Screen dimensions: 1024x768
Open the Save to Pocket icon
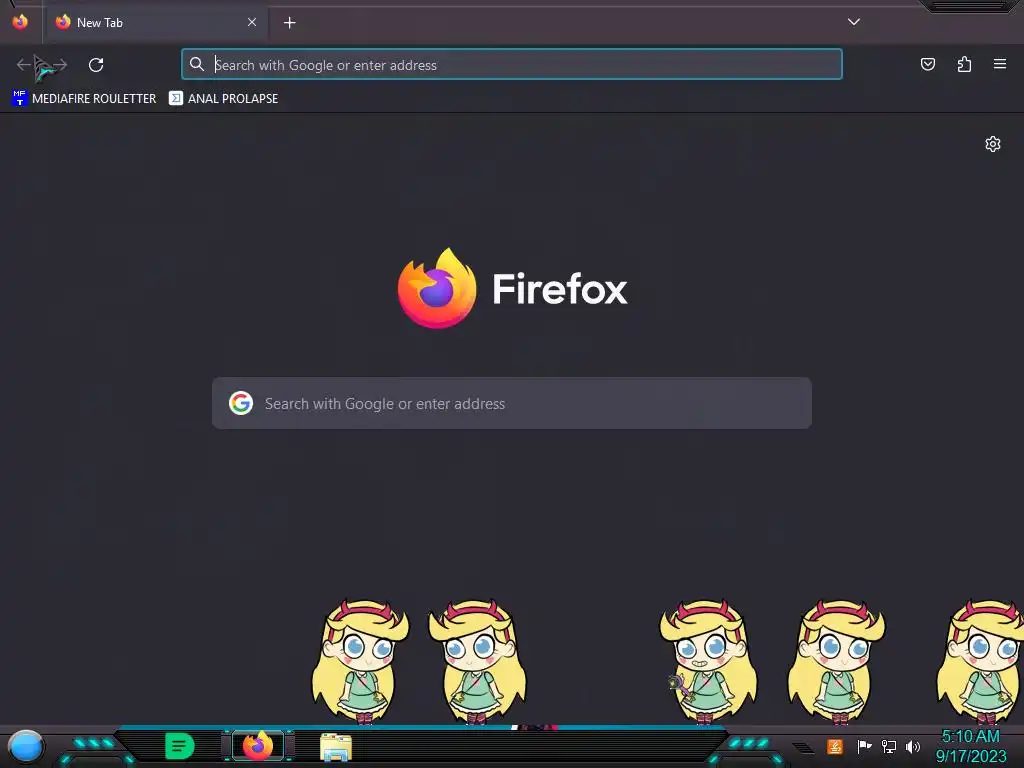pos(927,64)
